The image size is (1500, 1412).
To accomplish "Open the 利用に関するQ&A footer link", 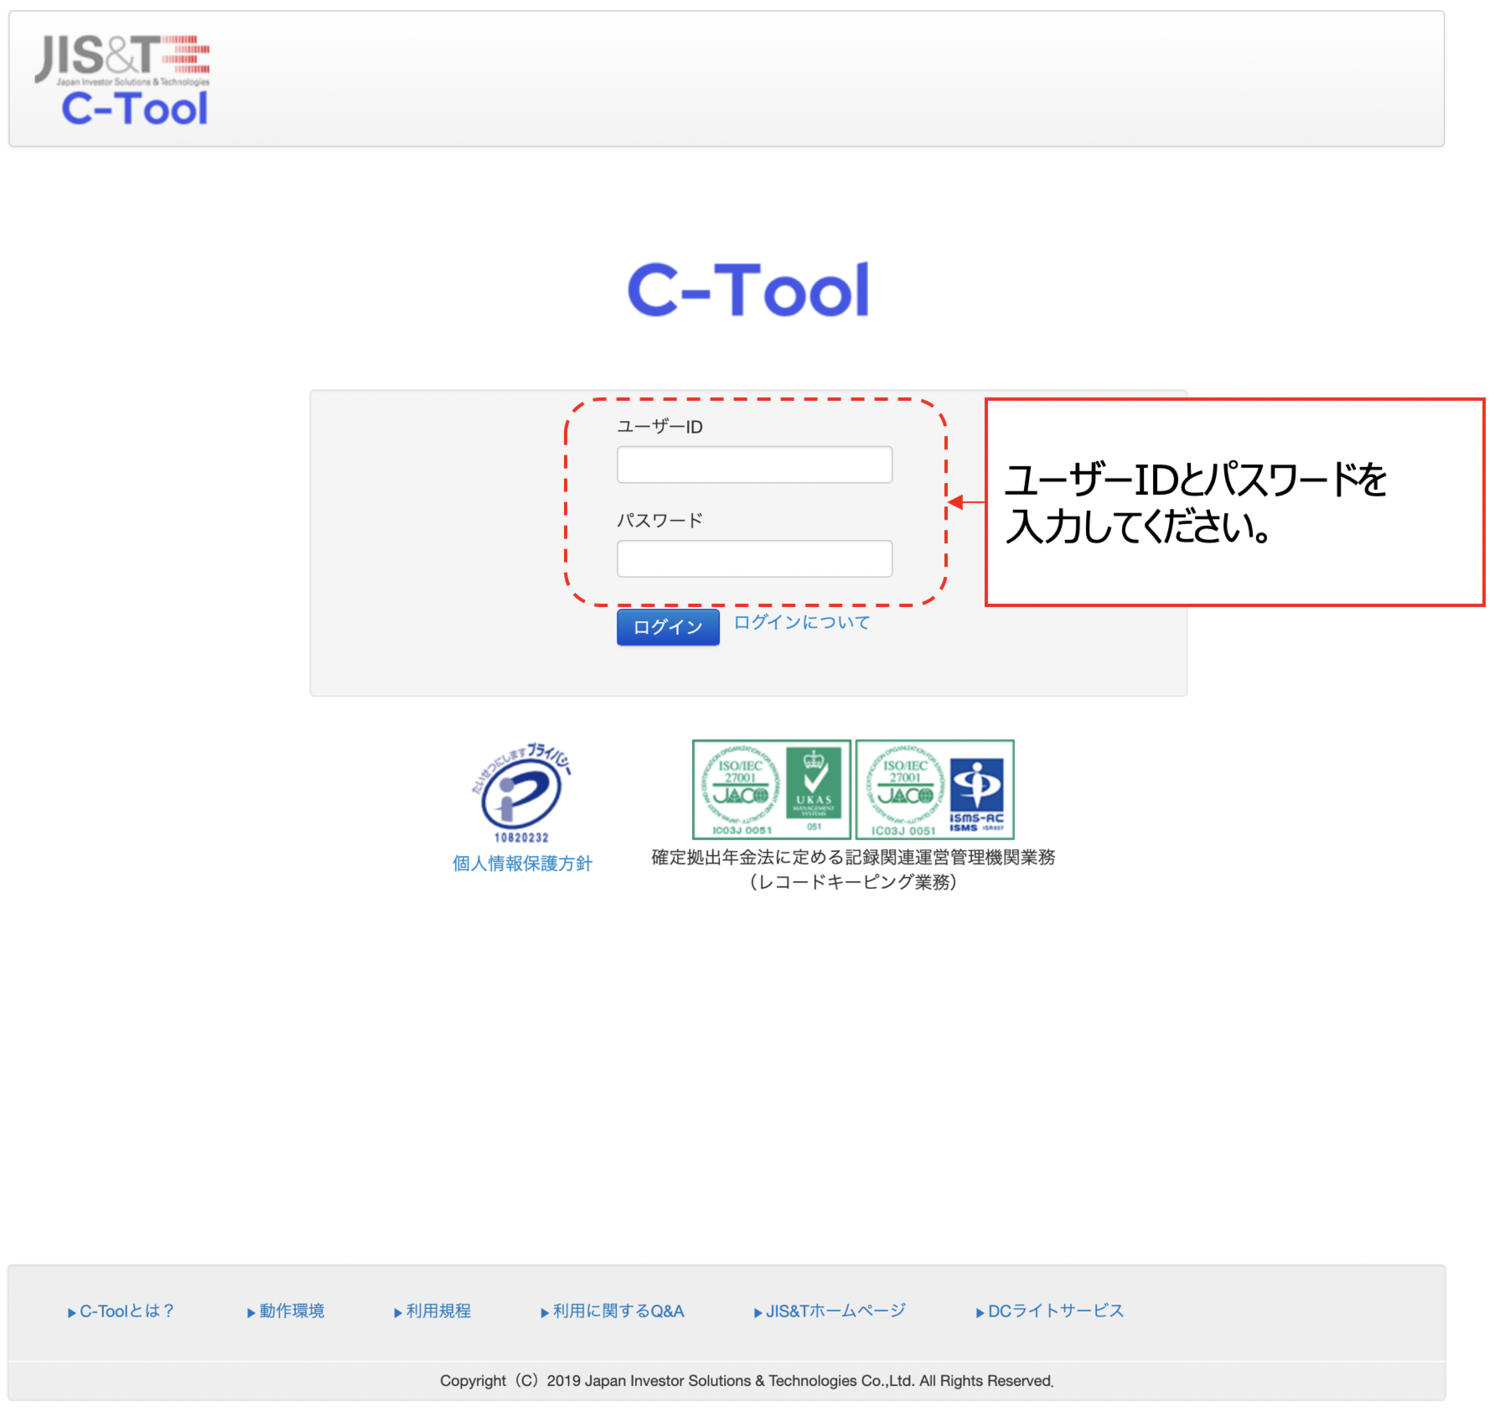I will pos(613,1311).
